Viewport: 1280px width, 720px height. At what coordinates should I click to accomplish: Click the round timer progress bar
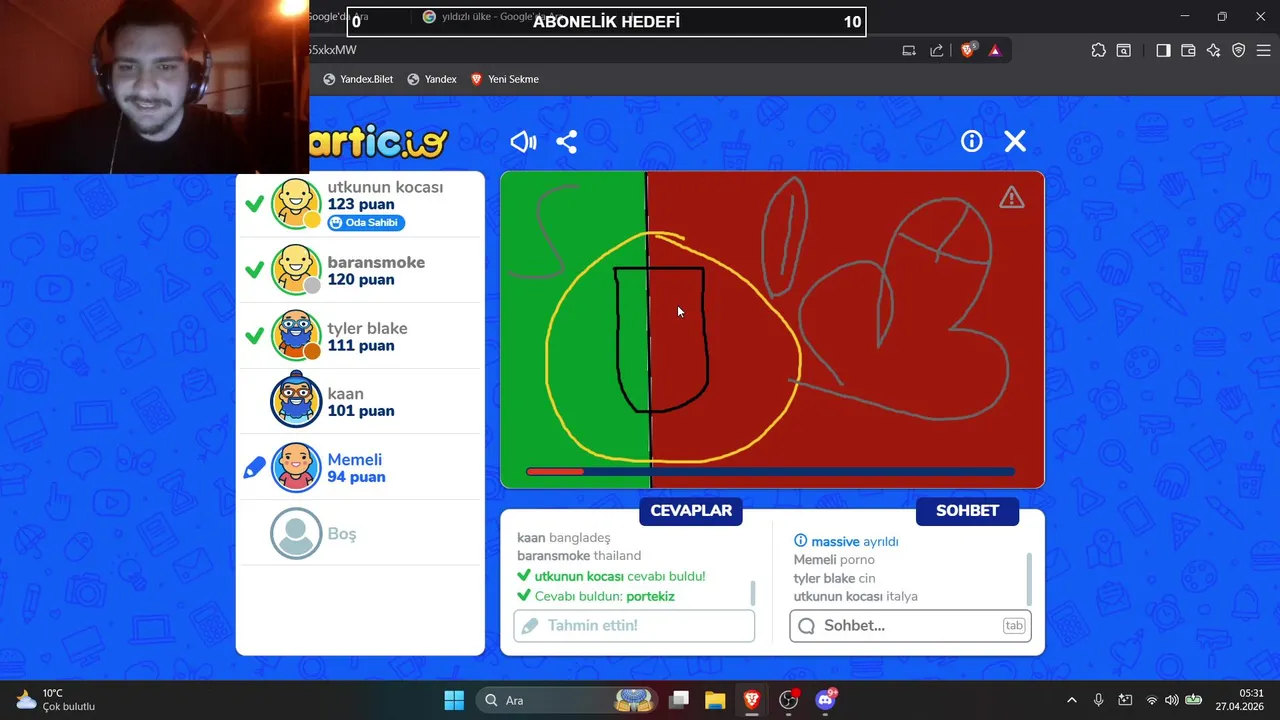click(770, 472)
